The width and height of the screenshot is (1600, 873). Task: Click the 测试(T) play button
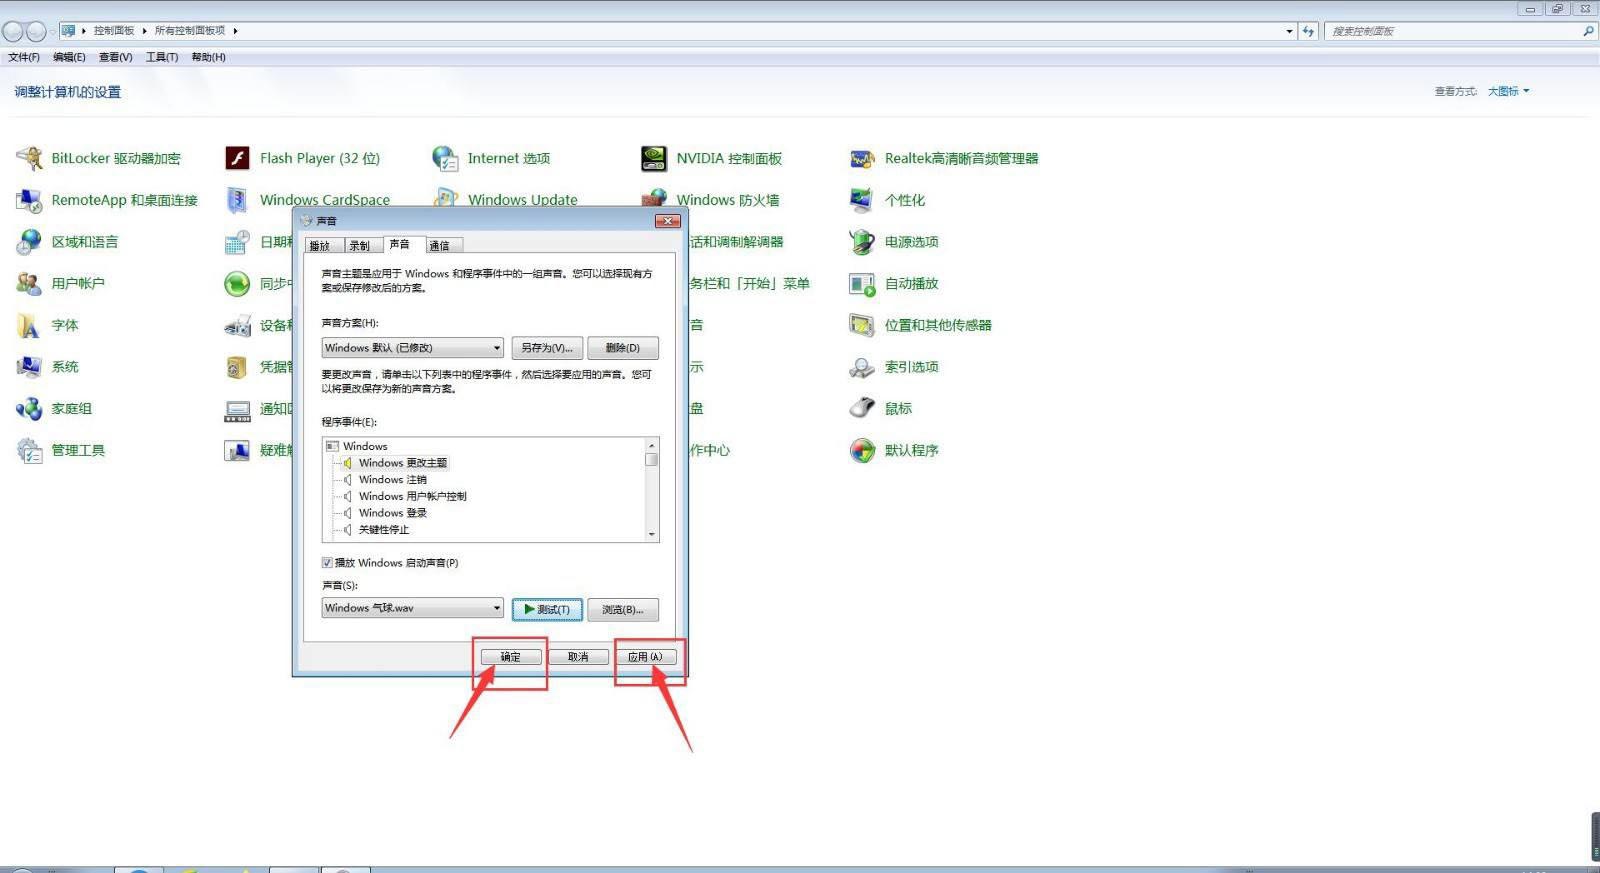tap(547, 609)
